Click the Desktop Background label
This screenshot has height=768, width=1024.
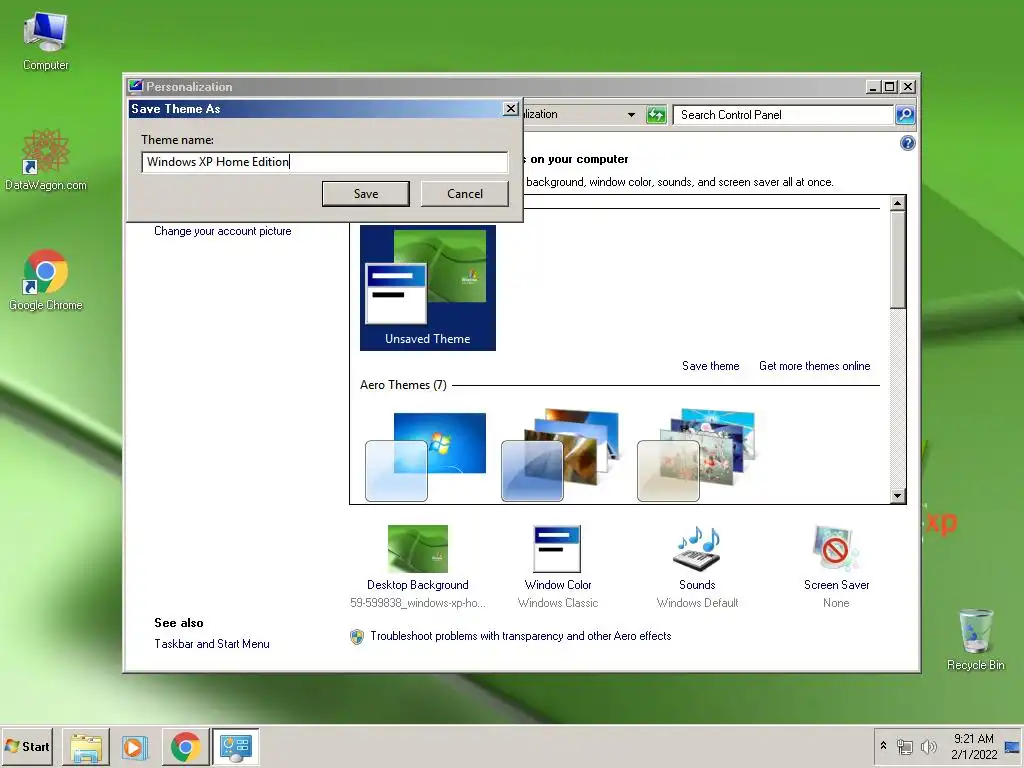coord(418,585)
